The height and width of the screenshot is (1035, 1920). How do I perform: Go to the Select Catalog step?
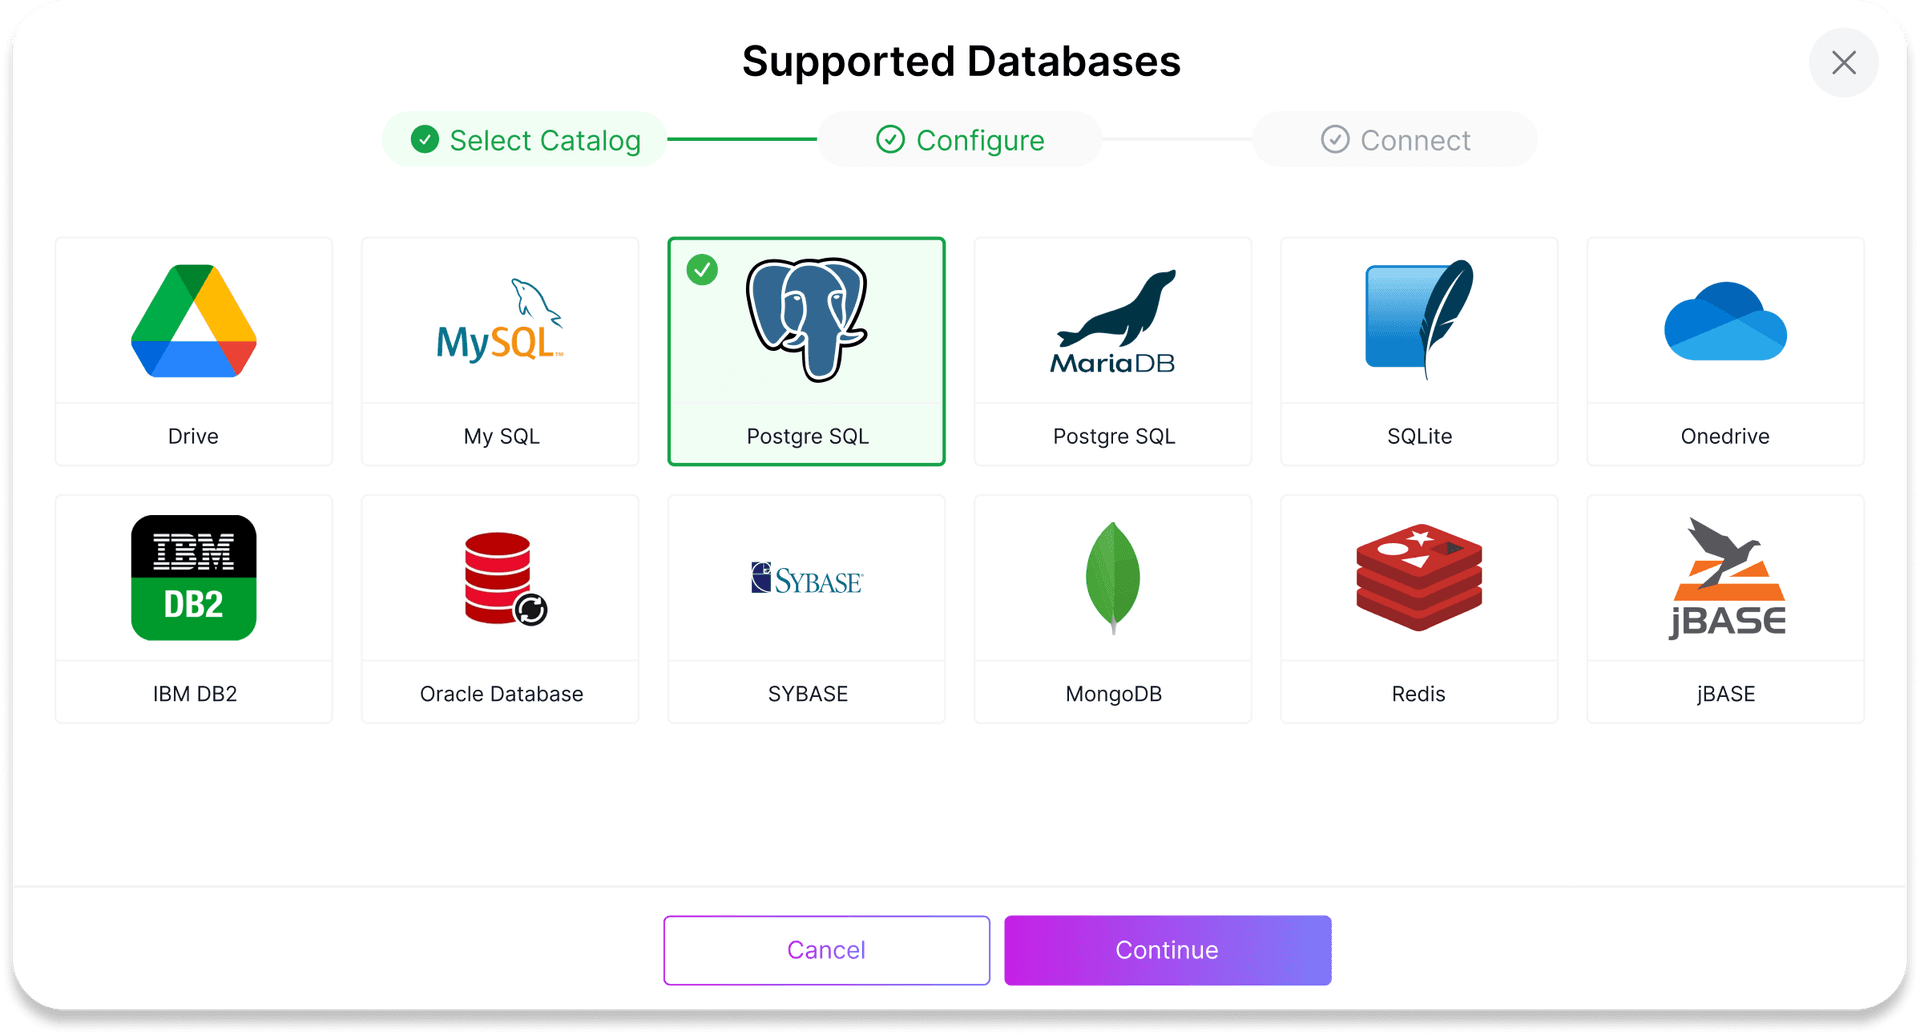[x=523, y=140]
